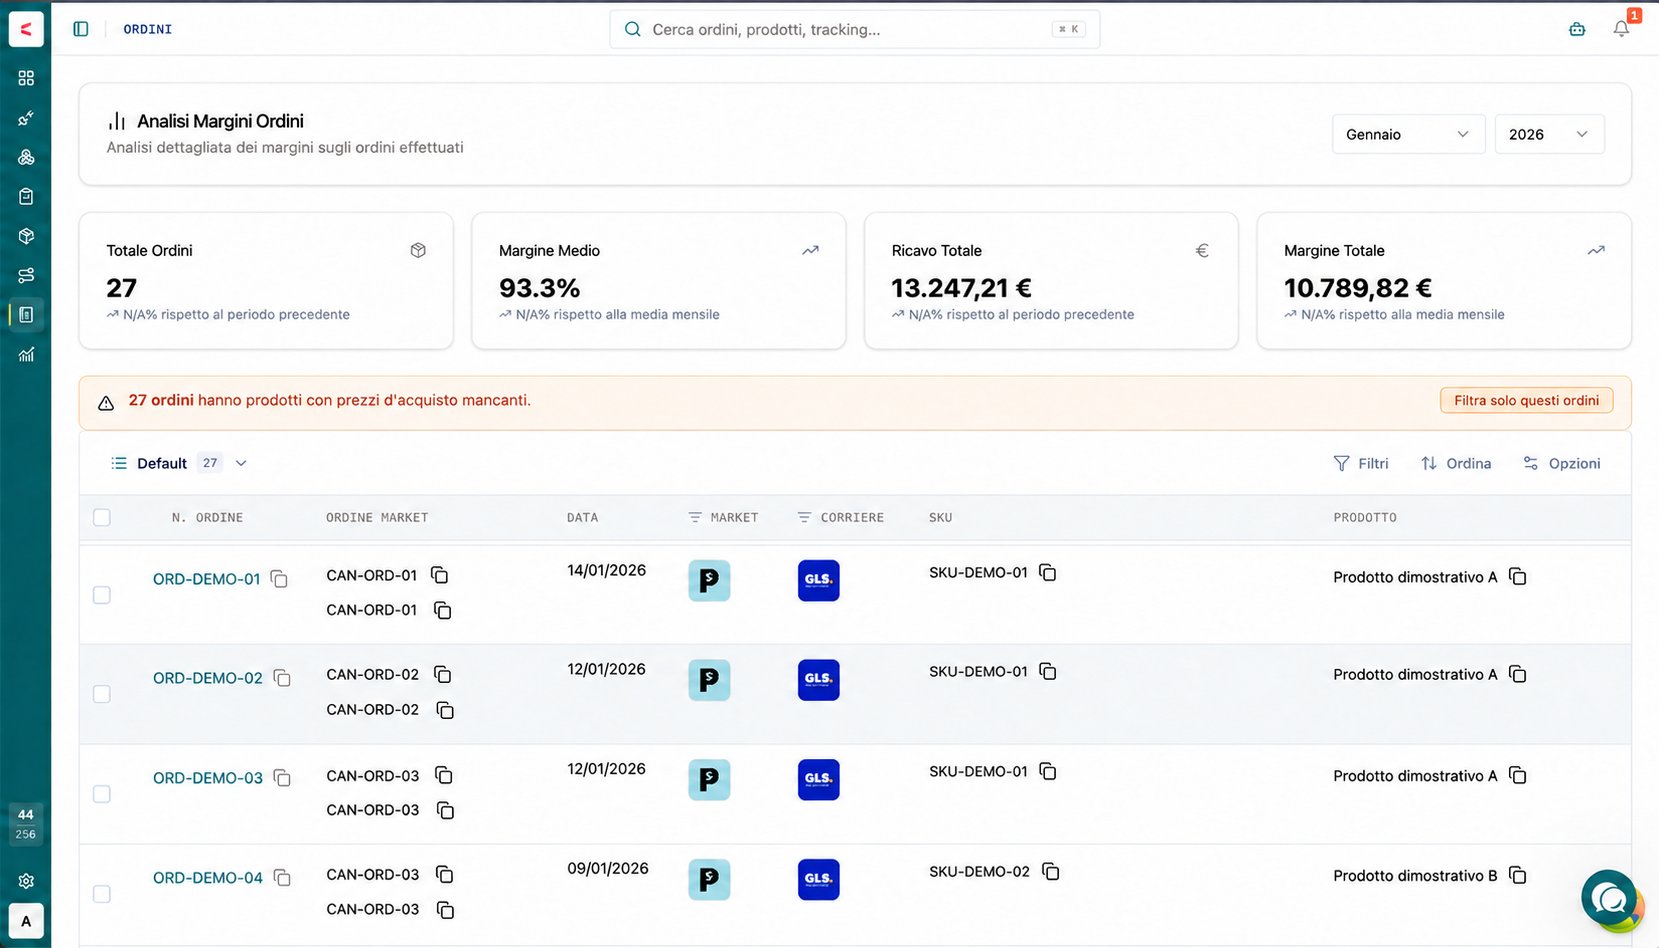1659x948 pixels.
Task: Open the dashboard grid icon in sidebar
Action: [x=26, y=78]
